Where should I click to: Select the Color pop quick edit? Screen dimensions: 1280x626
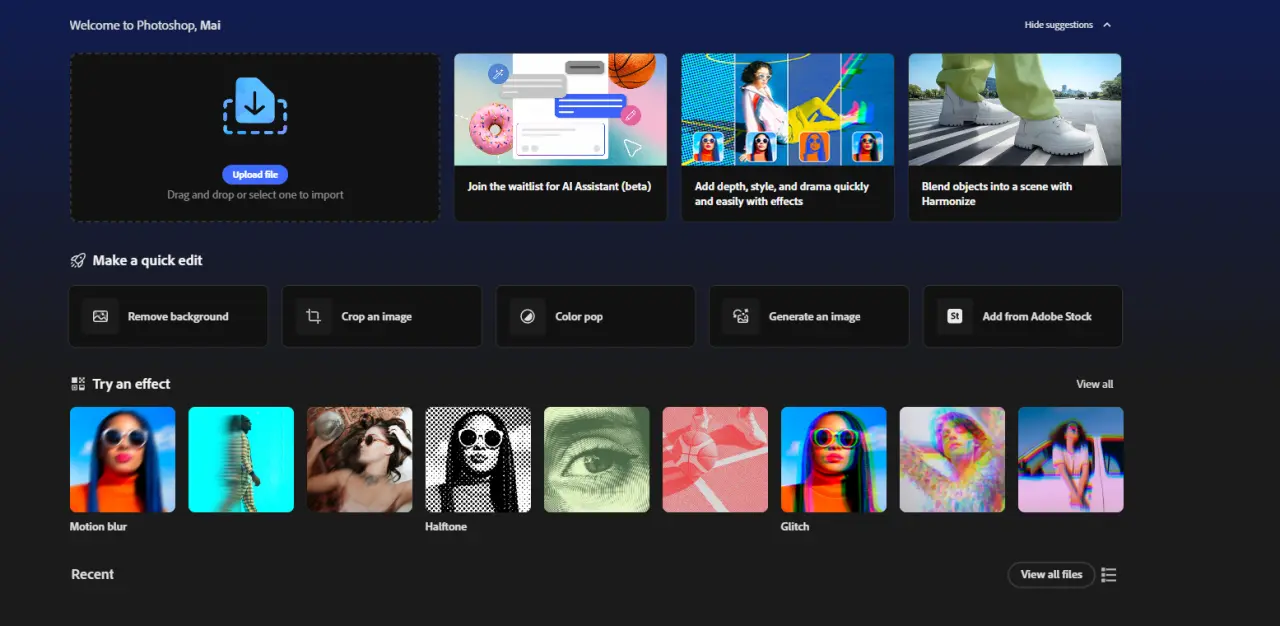(595, 316)
